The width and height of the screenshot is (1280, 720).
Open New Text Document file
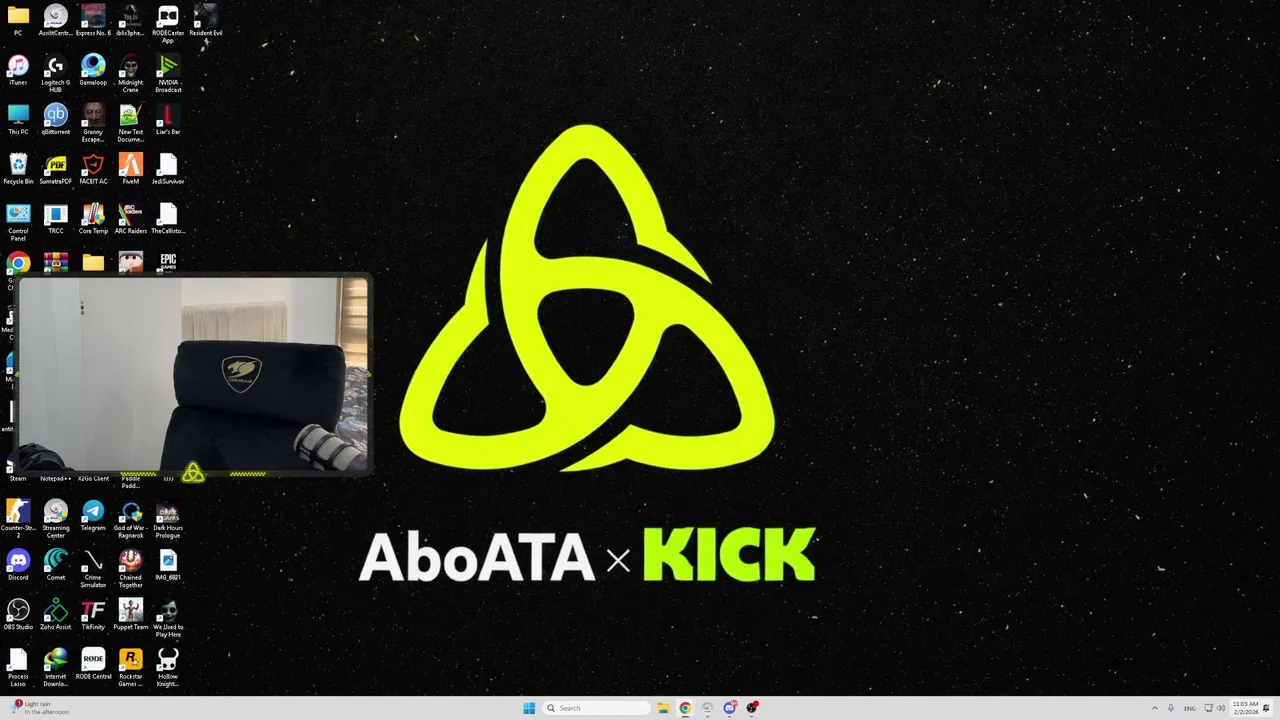point(130,122)
